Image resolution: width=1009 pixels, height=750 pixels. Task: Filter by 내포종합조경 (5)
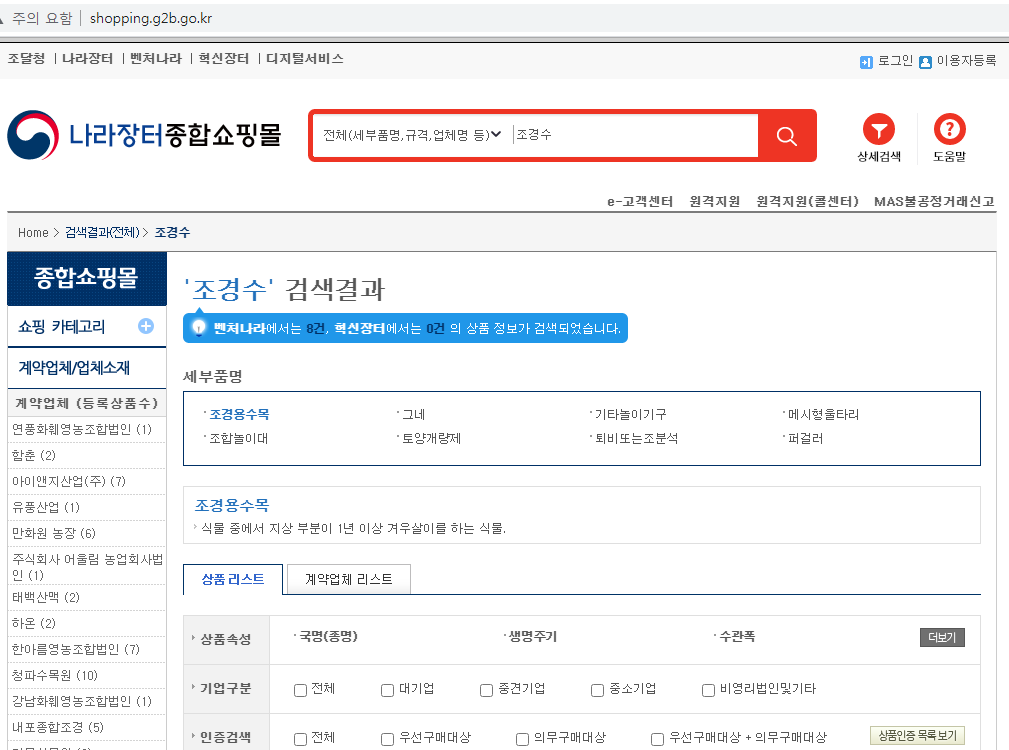tap(58, 727)
